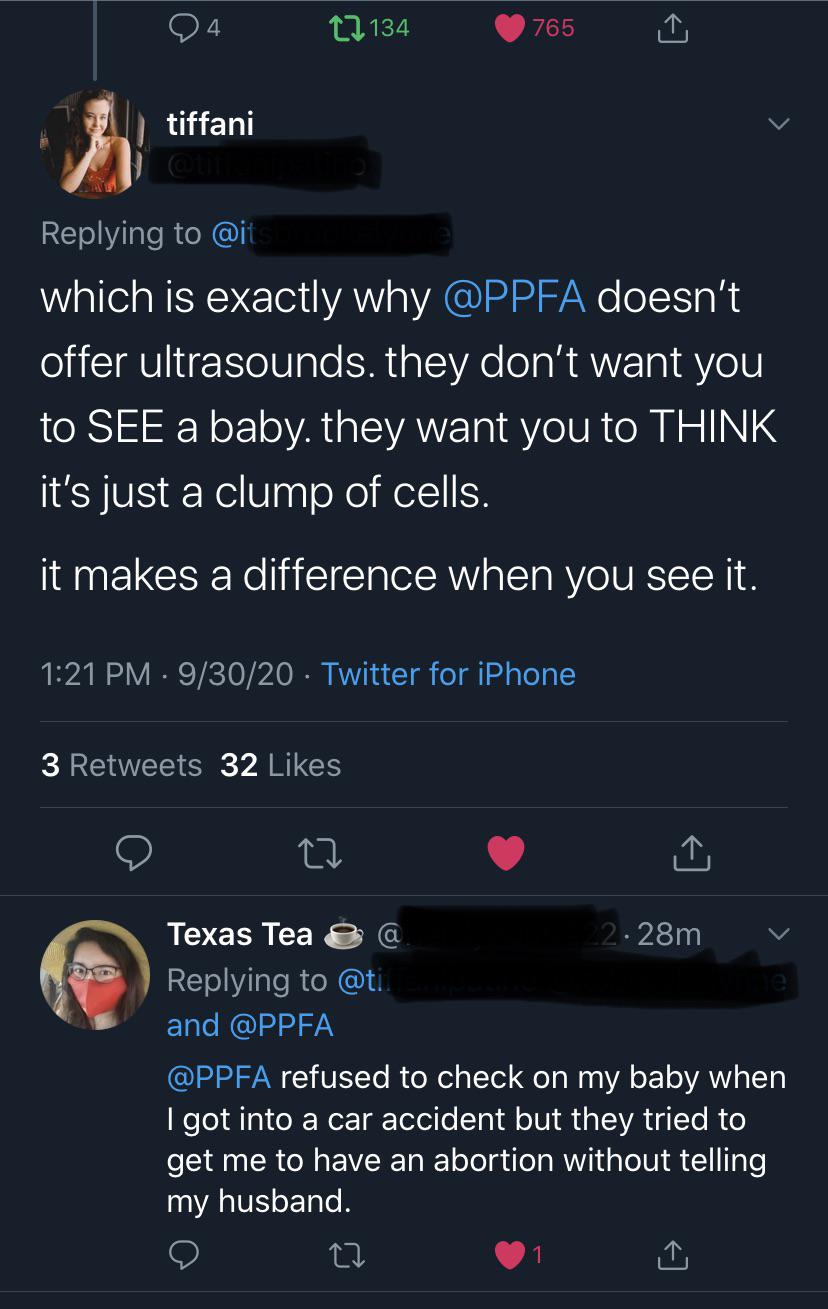The image size is (828, 1309).
Task: Reply to tiffani's tweet
Action: [x=134, y=852]
